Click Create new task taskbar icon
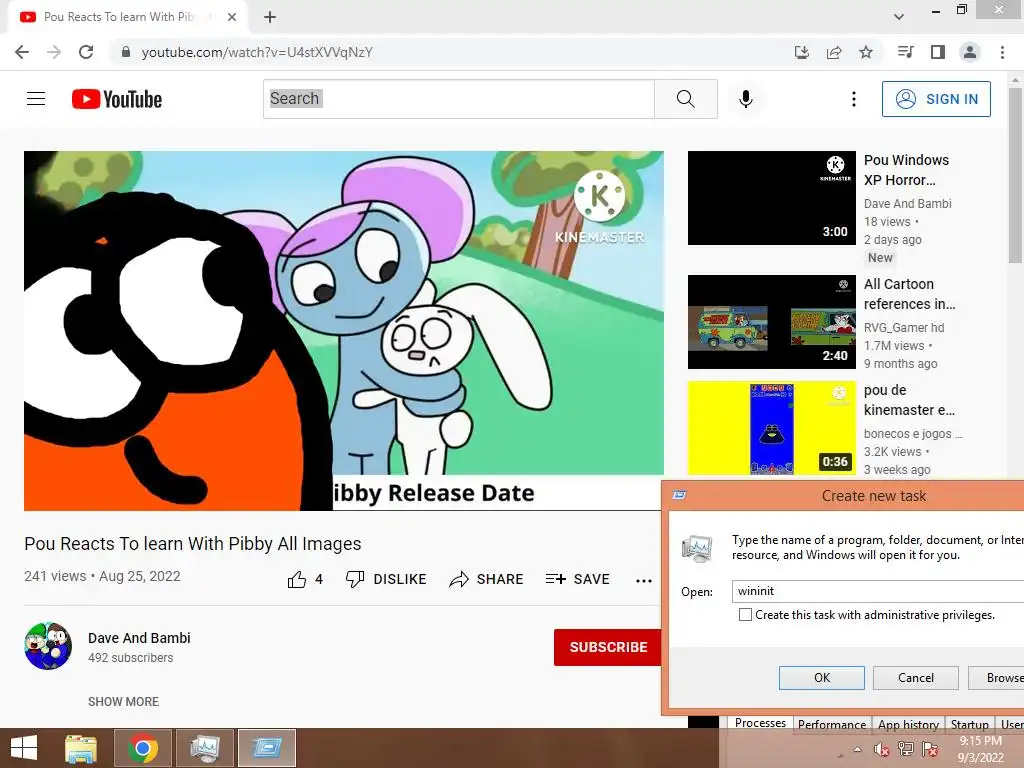This screenshot has width=1024, height=768. [267, 748]
